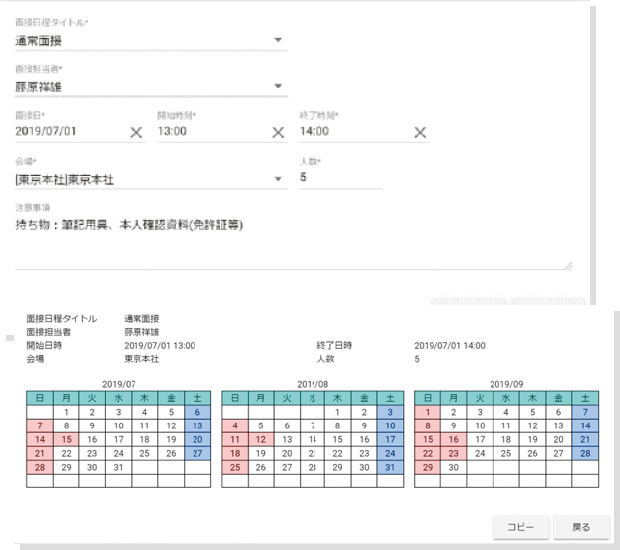Viewport: 620px width, 550px height.
Task: Focus the 人数 number field
Action: [x=340, y=178]
